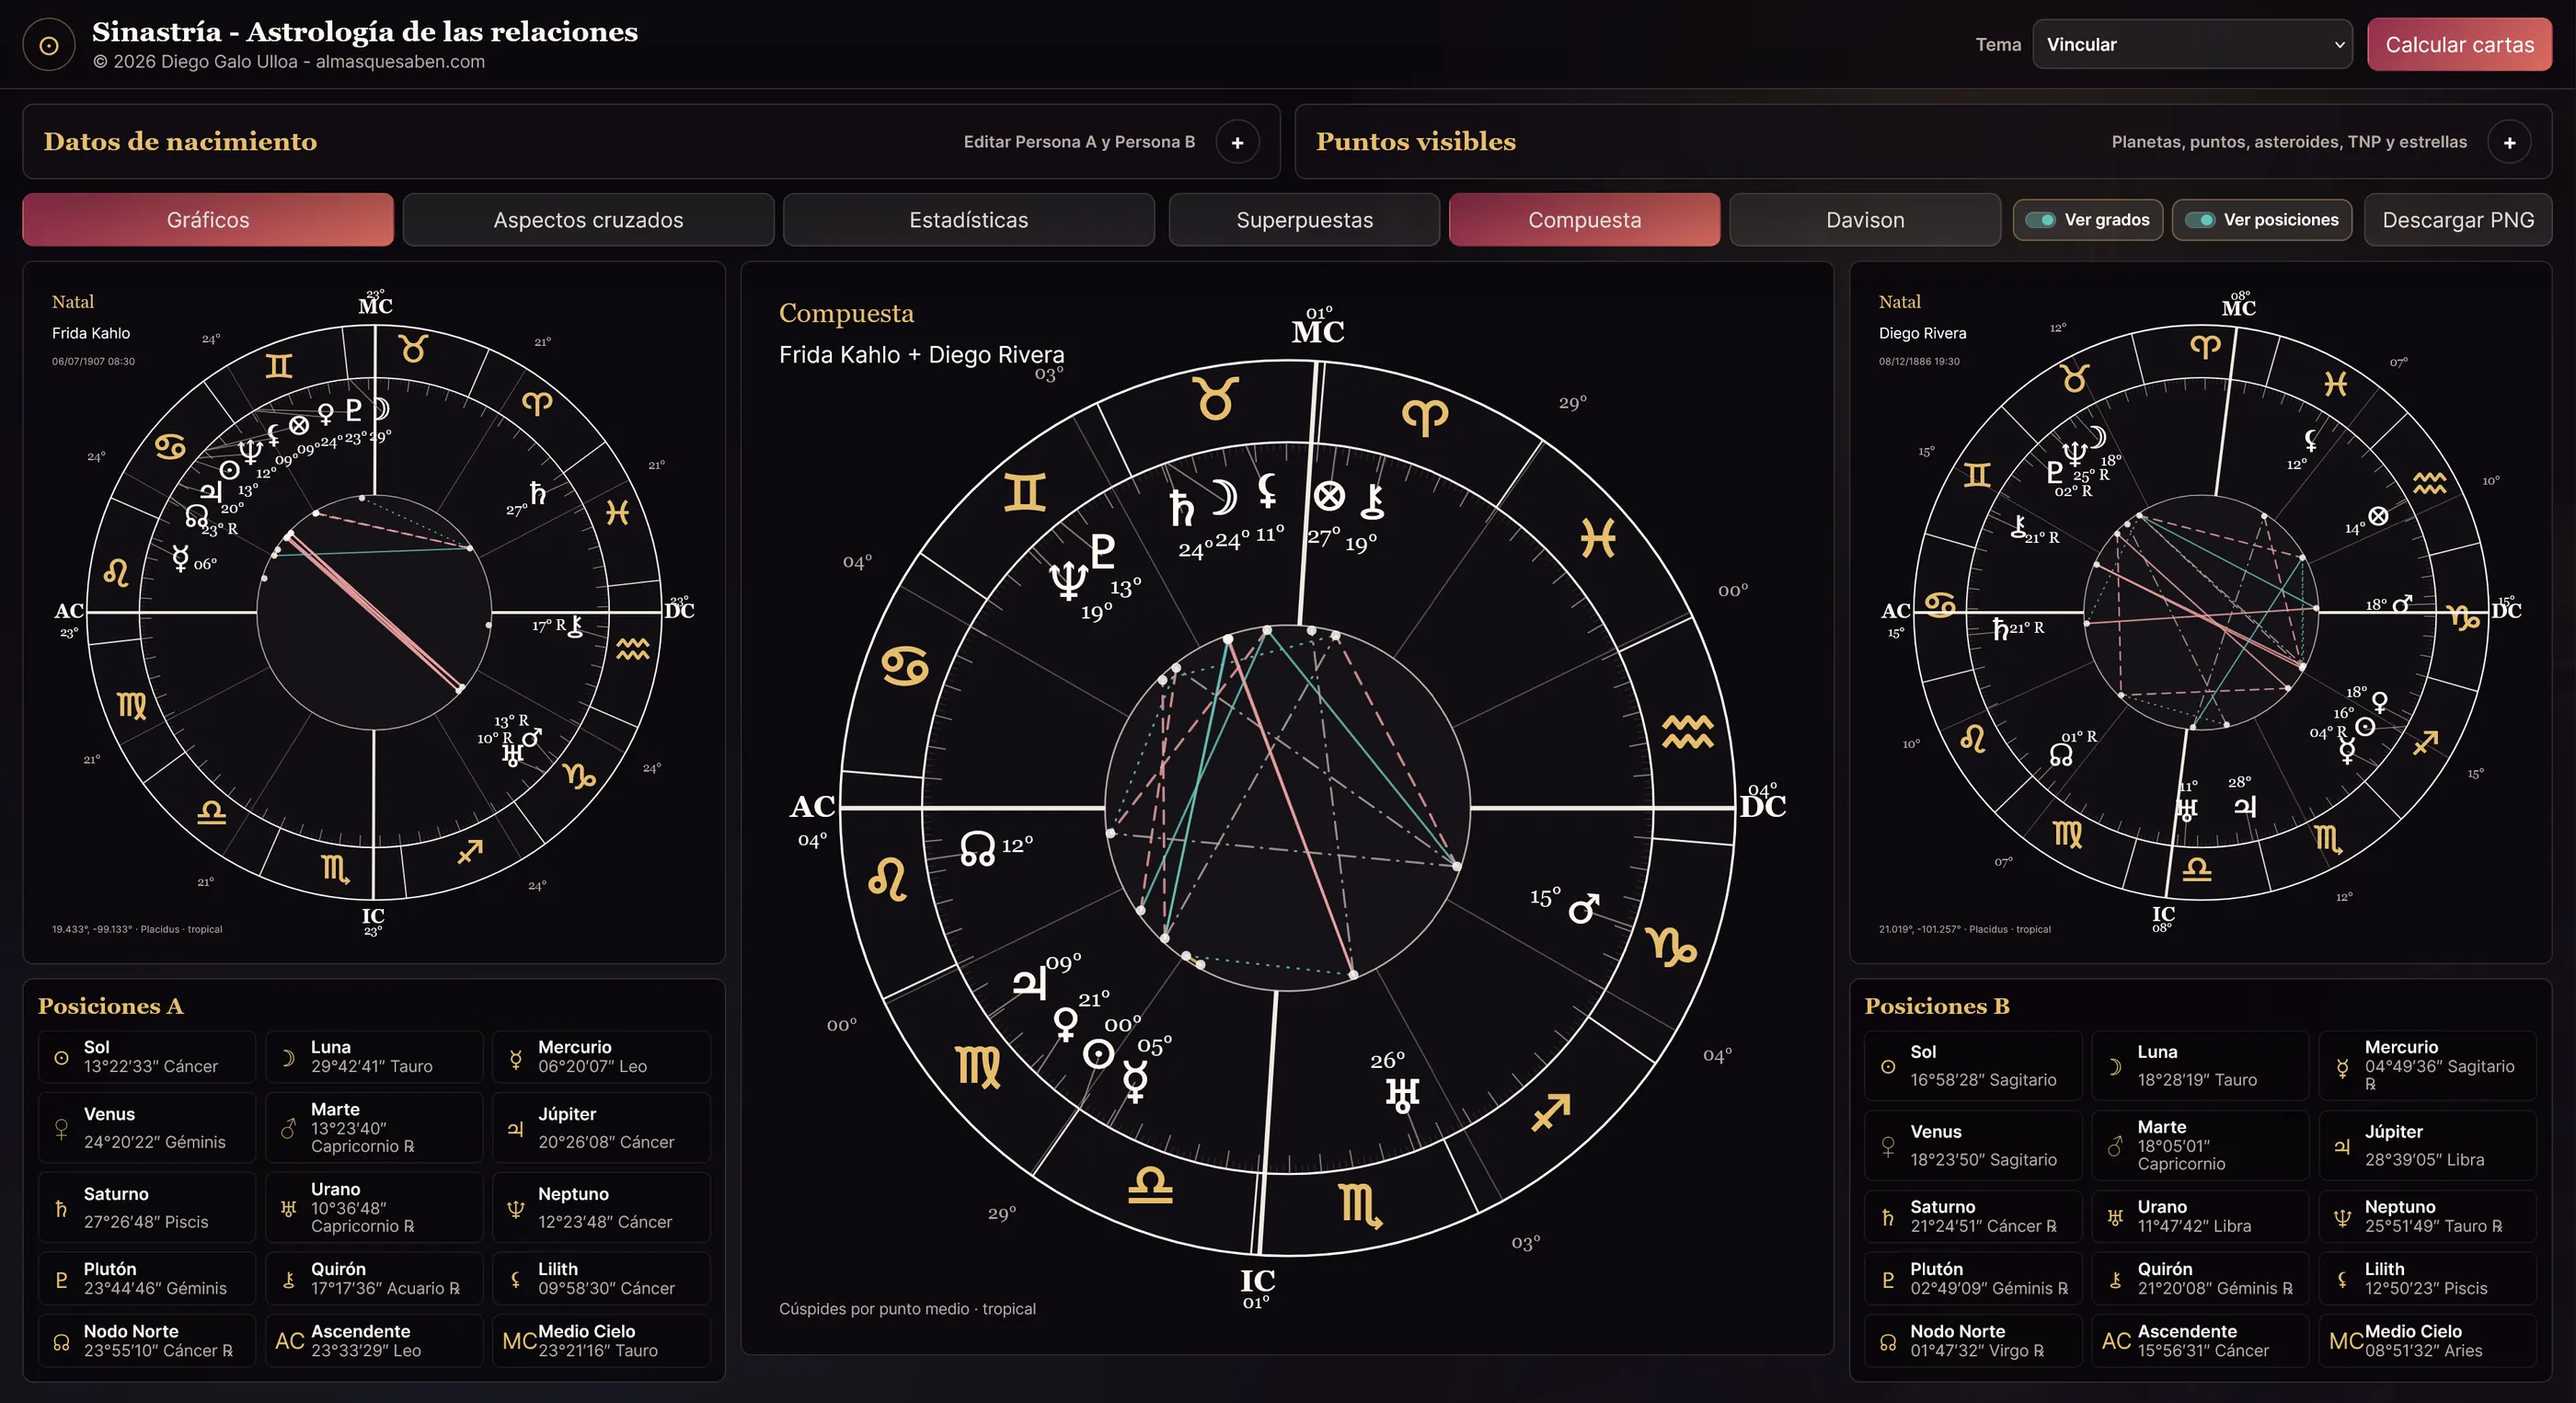2576x1403 pixels.
Task: Click Nodo Norte 23°55'10" Cáncer card
Action: tap(147, 1340)
